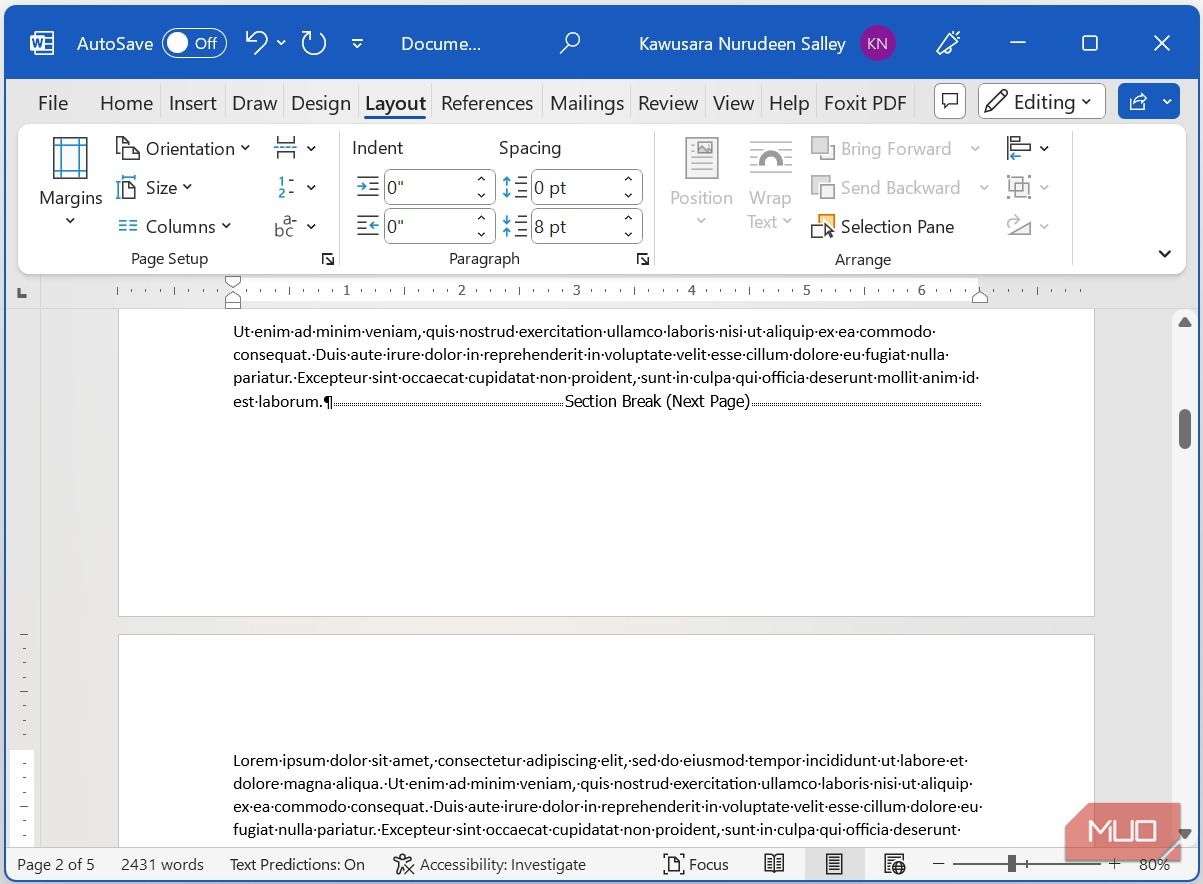Open the Design tab

pos(321,103)
